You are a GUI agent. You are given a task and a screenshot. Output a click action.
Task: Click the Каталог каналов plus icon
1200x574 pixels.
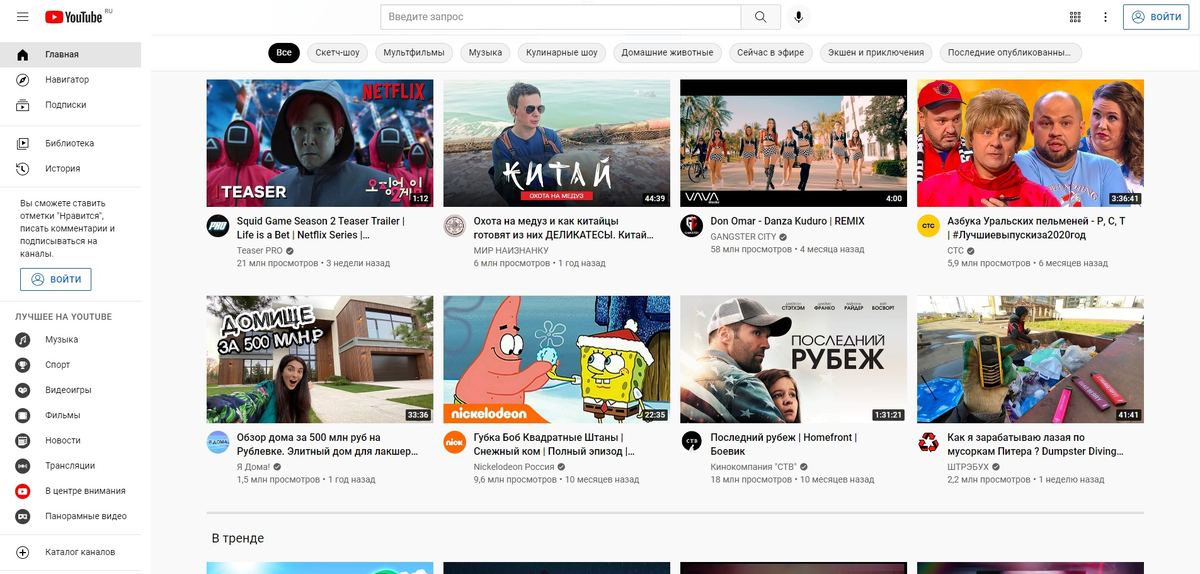click(23, 552)
